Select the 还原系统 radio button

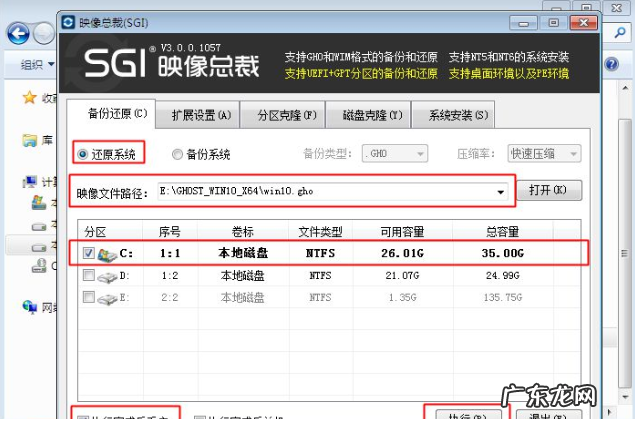pos(82,154)
